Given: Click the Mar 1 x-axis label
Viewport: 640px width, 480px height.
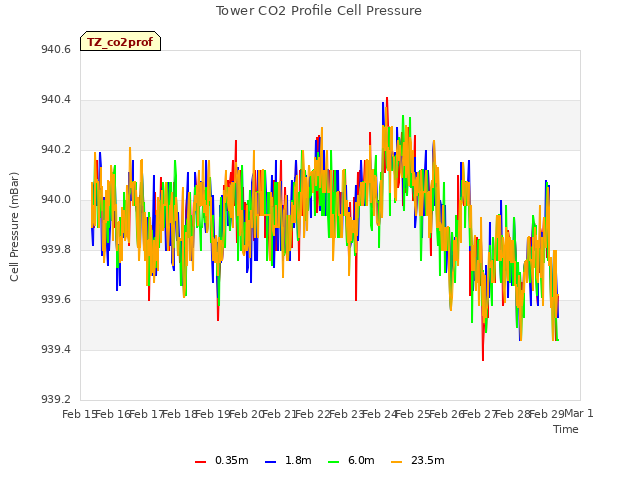Looking at the screenshot, I should [x=579, y=413].
